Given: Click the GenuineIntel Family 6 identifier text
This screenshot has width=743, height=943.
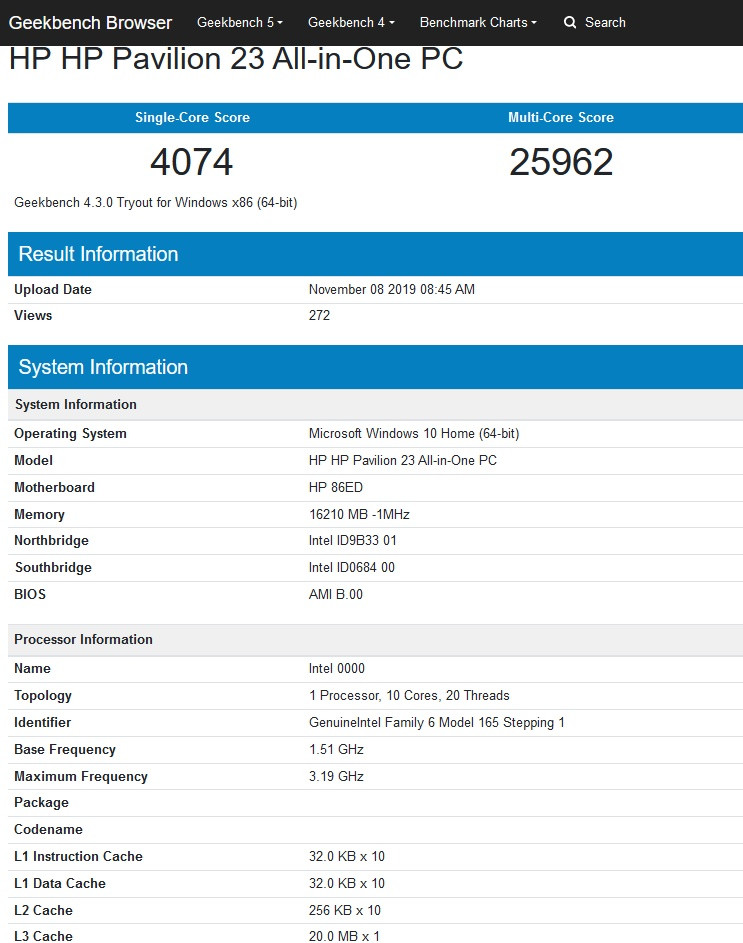Looking at the screenshot, I should 436,722.
